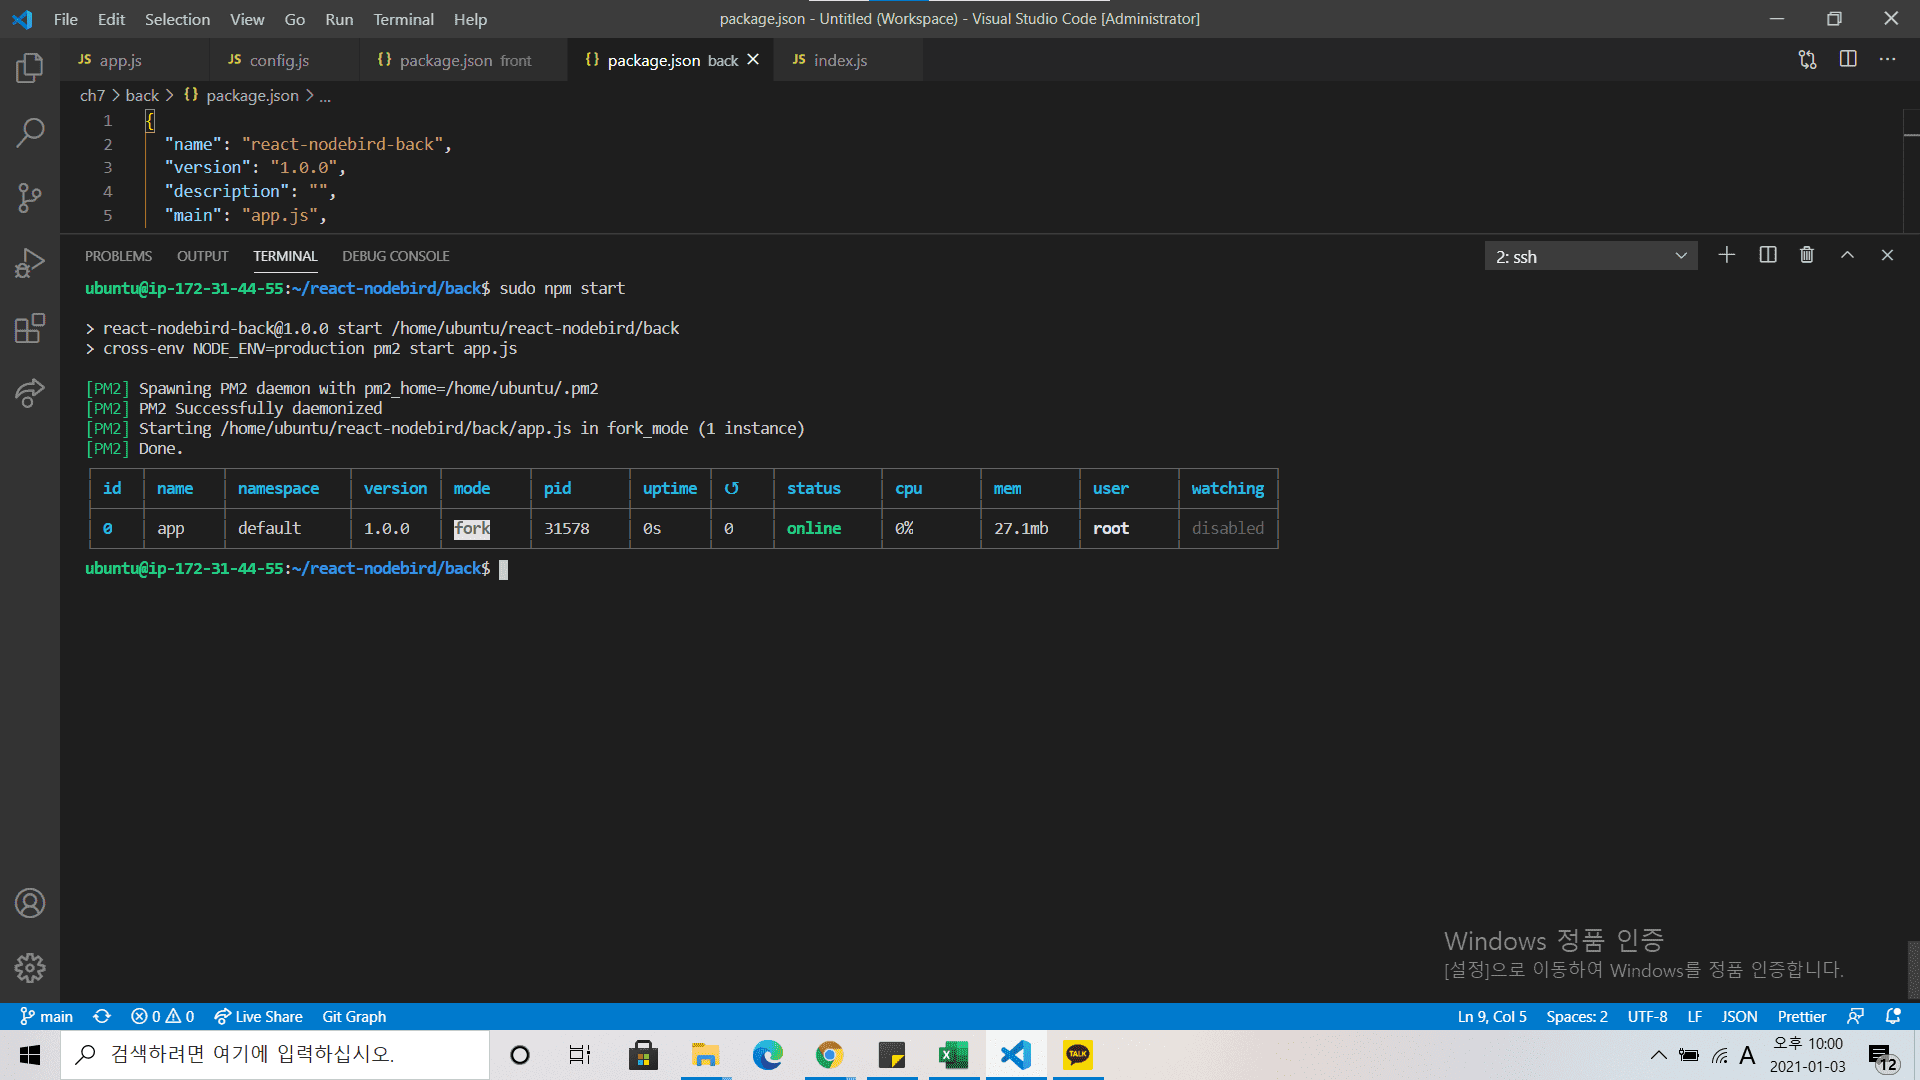The width and height of the screenshot is (1920, 1080).
Task: Create a new terminal with plus icon
Action: click(x=1727, y=255)
